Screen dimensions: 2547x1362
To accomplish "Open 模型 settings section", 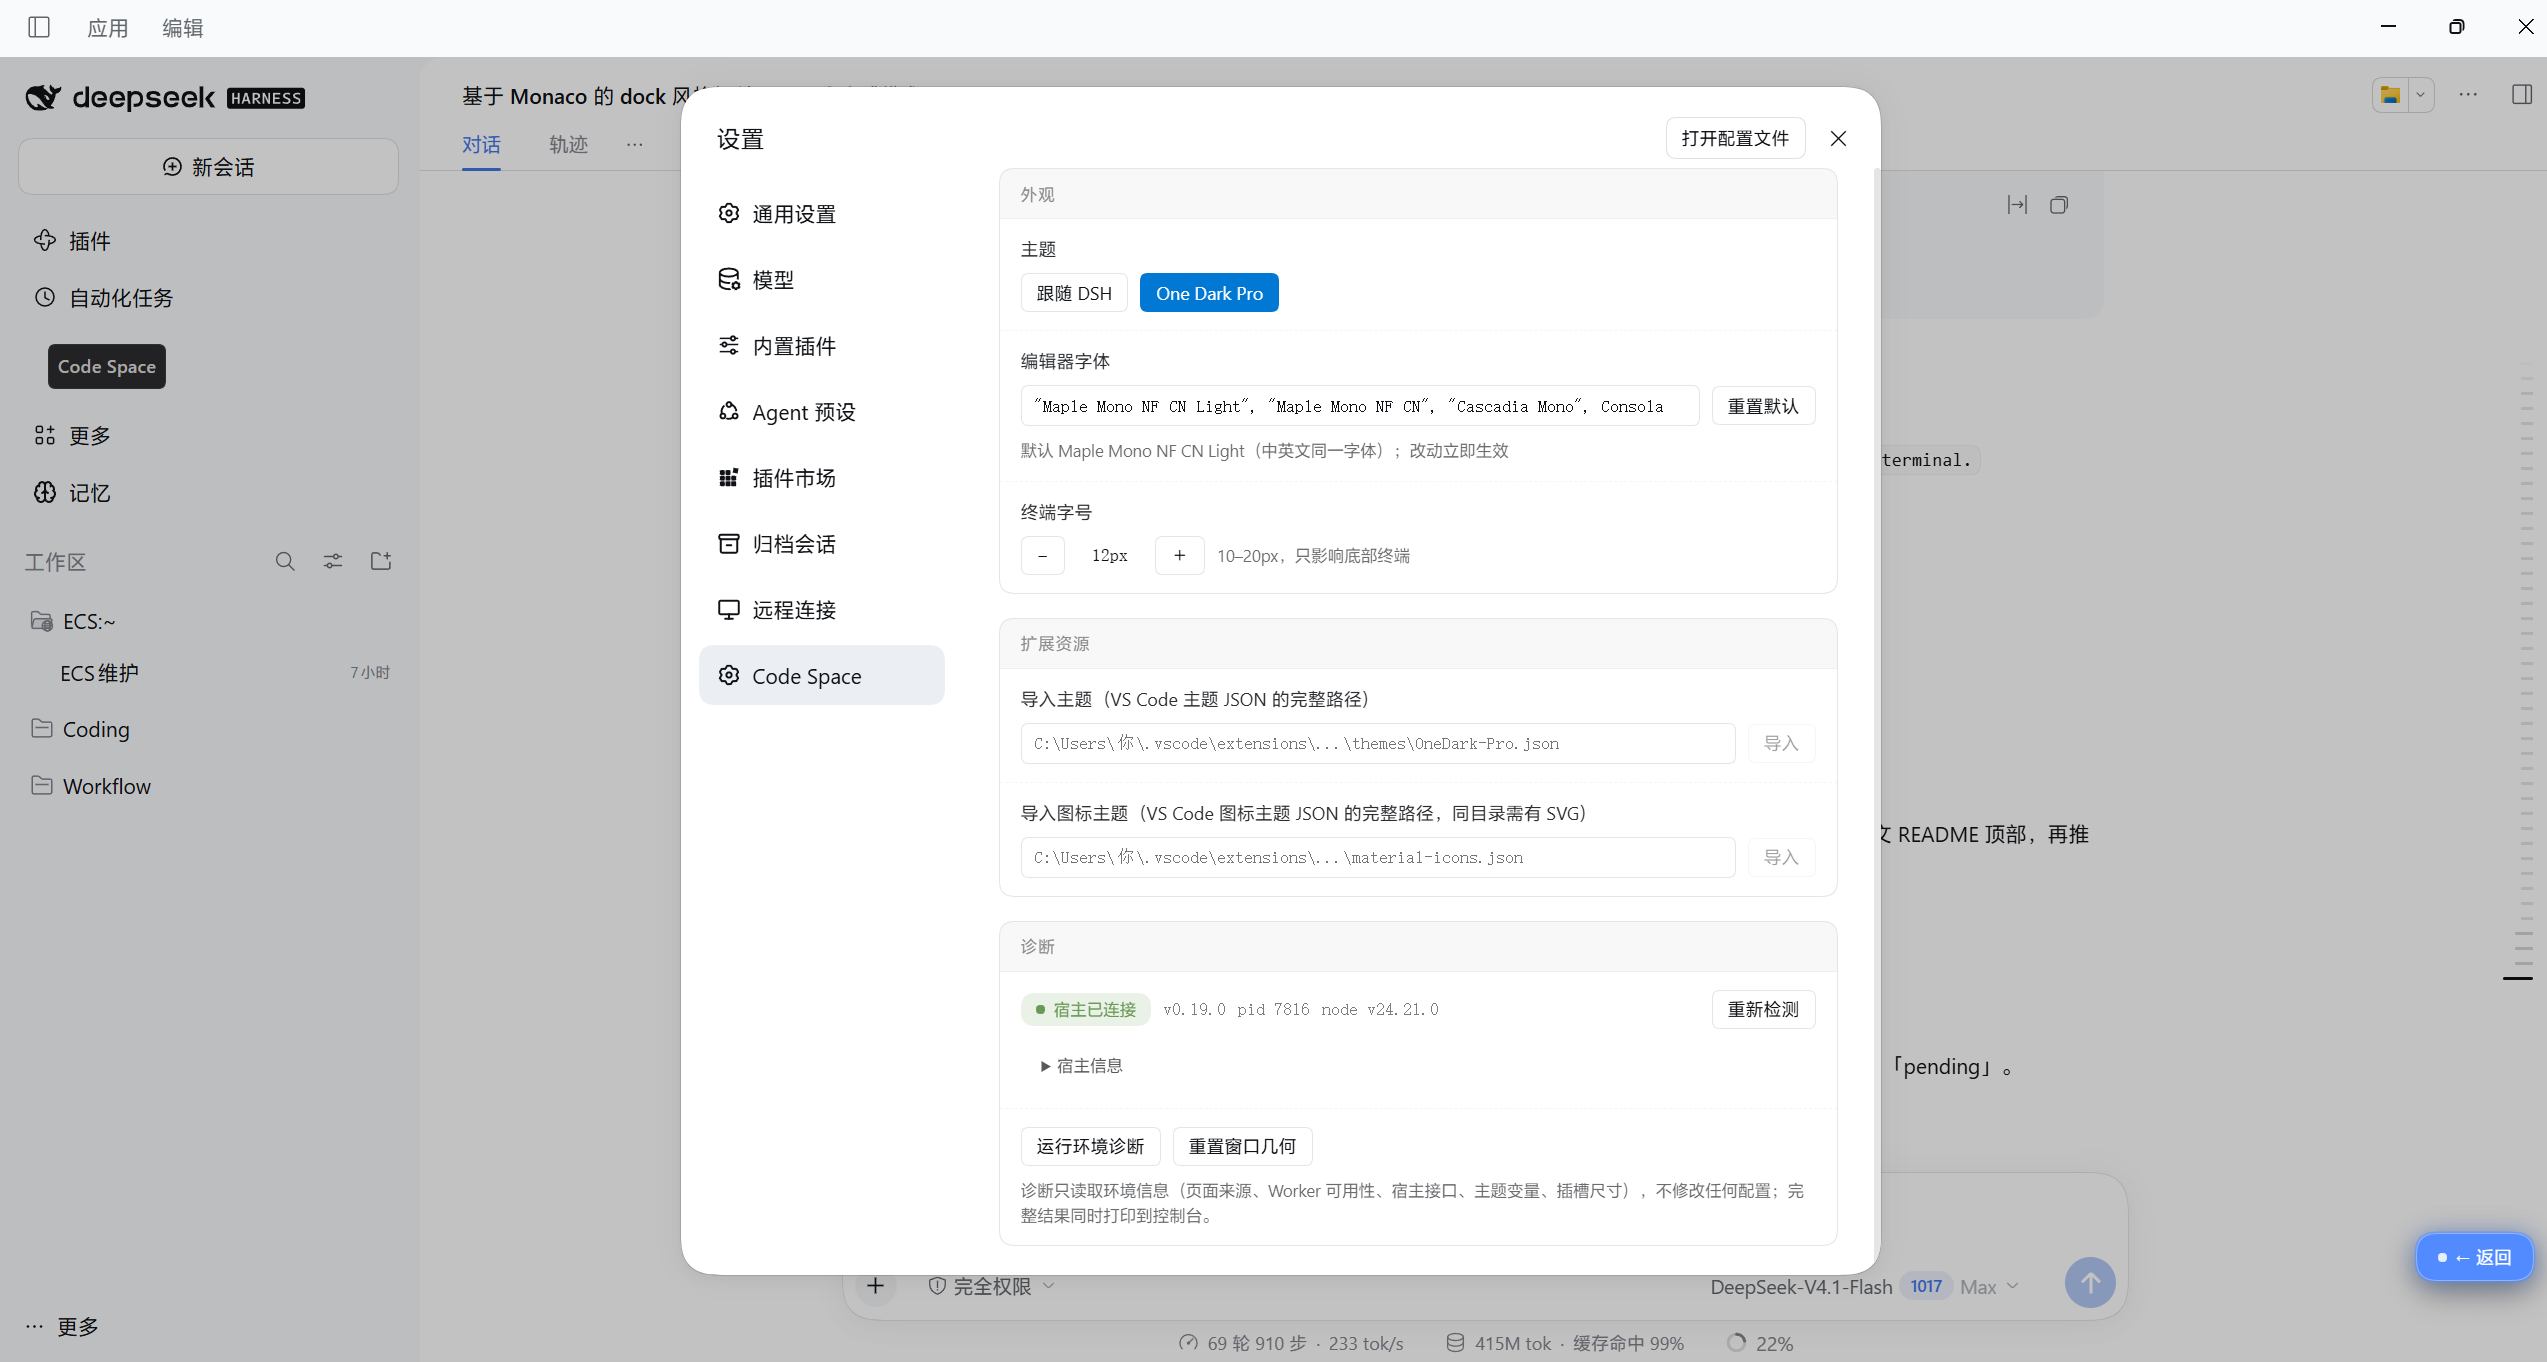I will (x=821, y=280).
